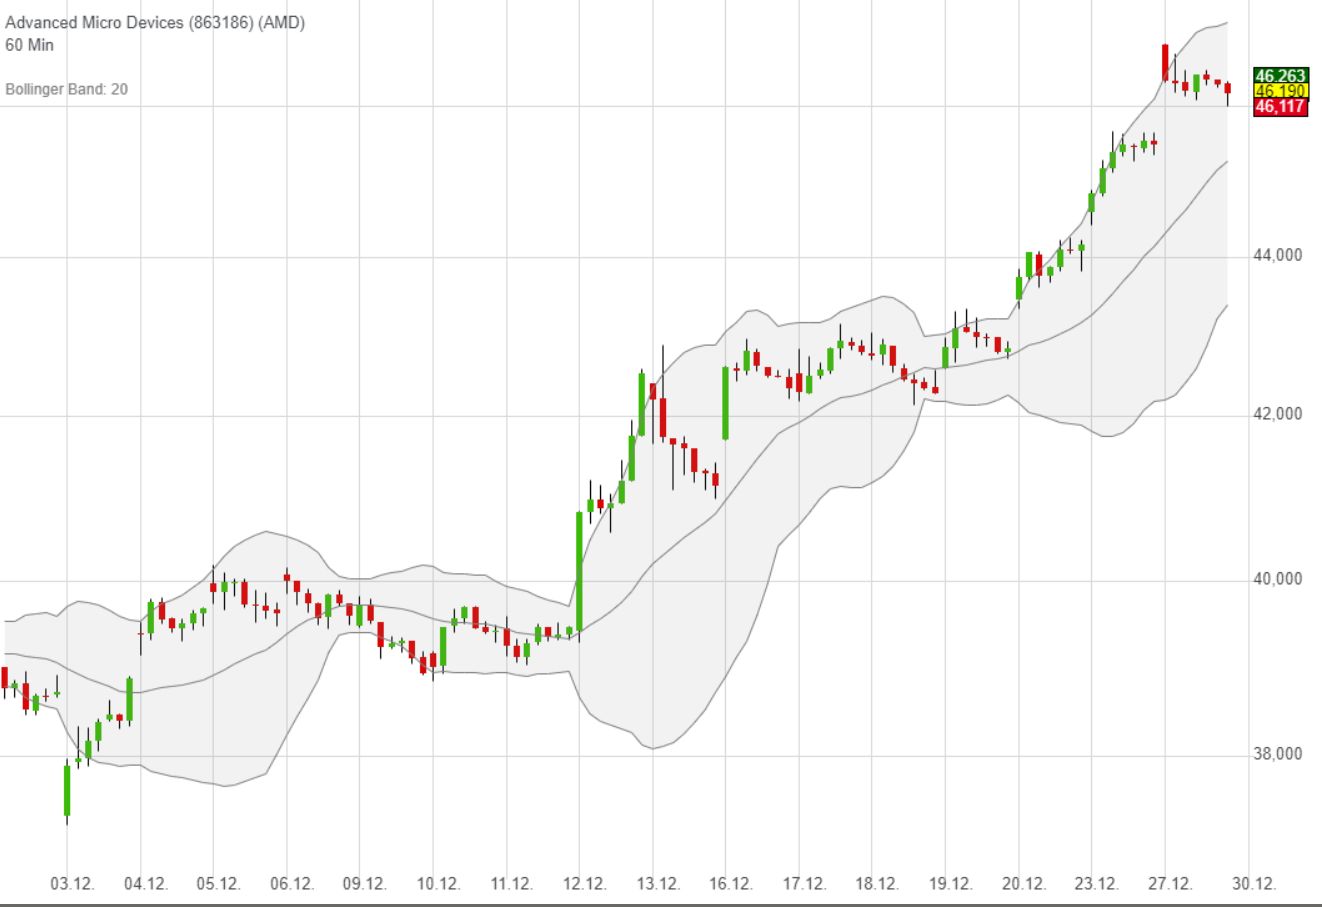Click the 30.12. date label

pyautogui.click(x=1254, y=884)
